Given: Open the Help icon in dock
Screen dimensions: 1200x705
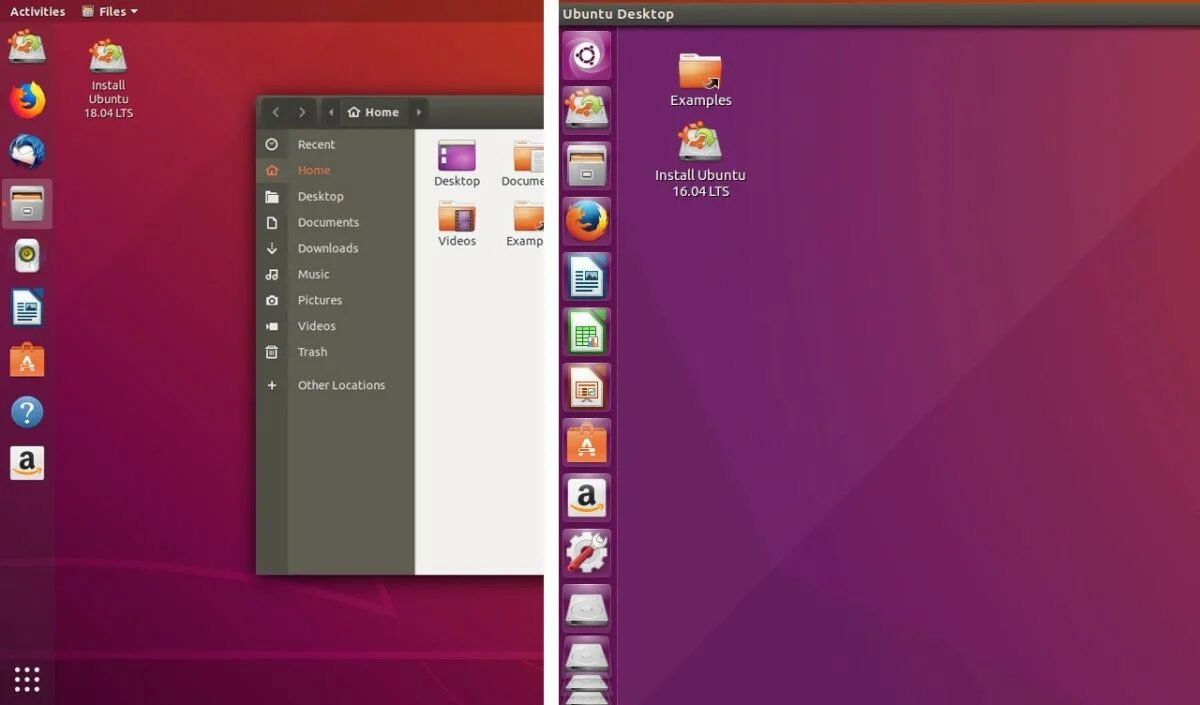Looking at the screenshot, I should click(x=27, y=412).
